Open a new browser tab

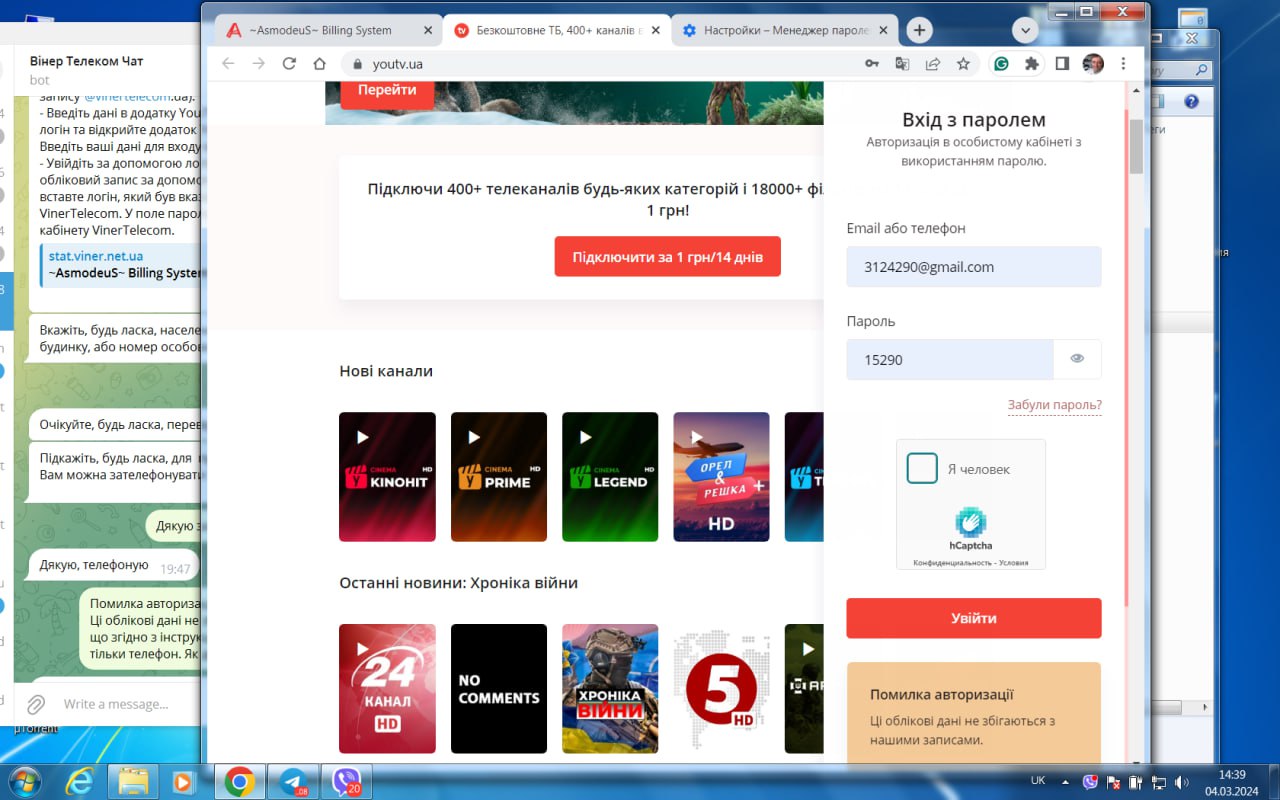(x=919, y=30)
